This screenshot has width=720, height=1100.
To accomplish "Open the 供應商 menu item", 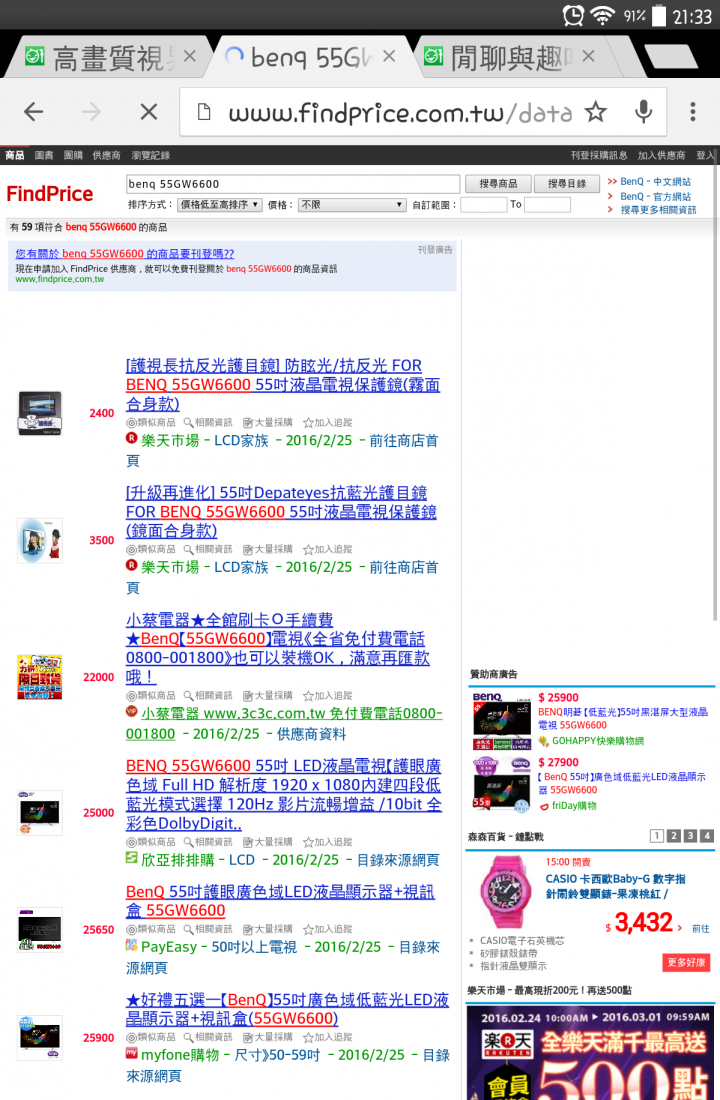I will pyautogui.click(x=107, y=155).
